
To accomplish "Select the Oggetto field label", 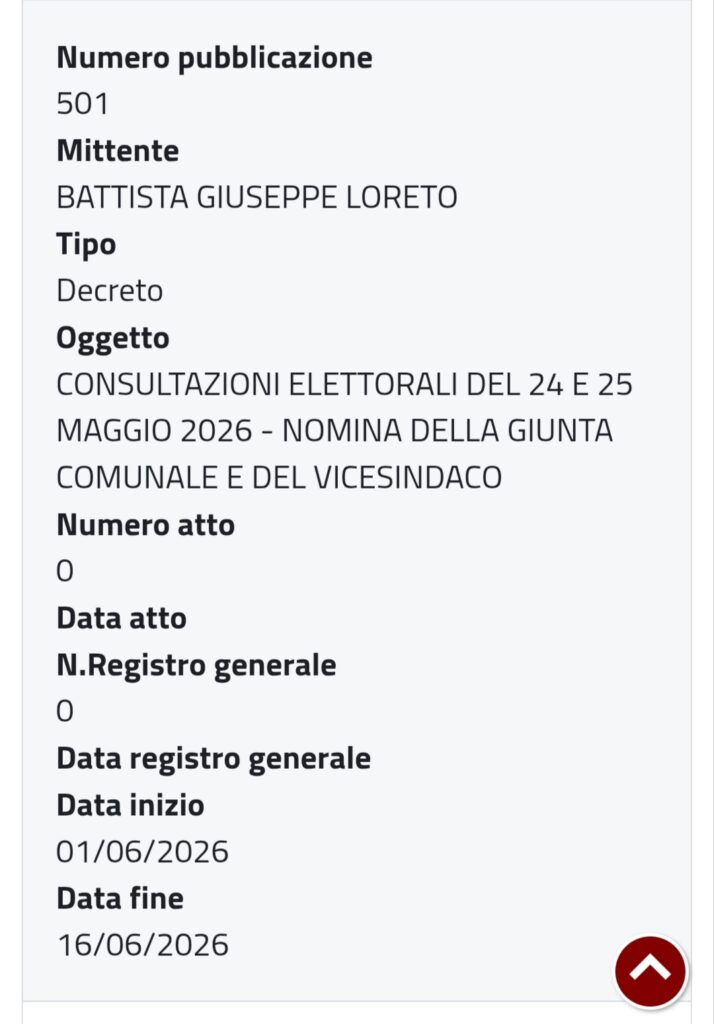I will (x=113, y=339).
